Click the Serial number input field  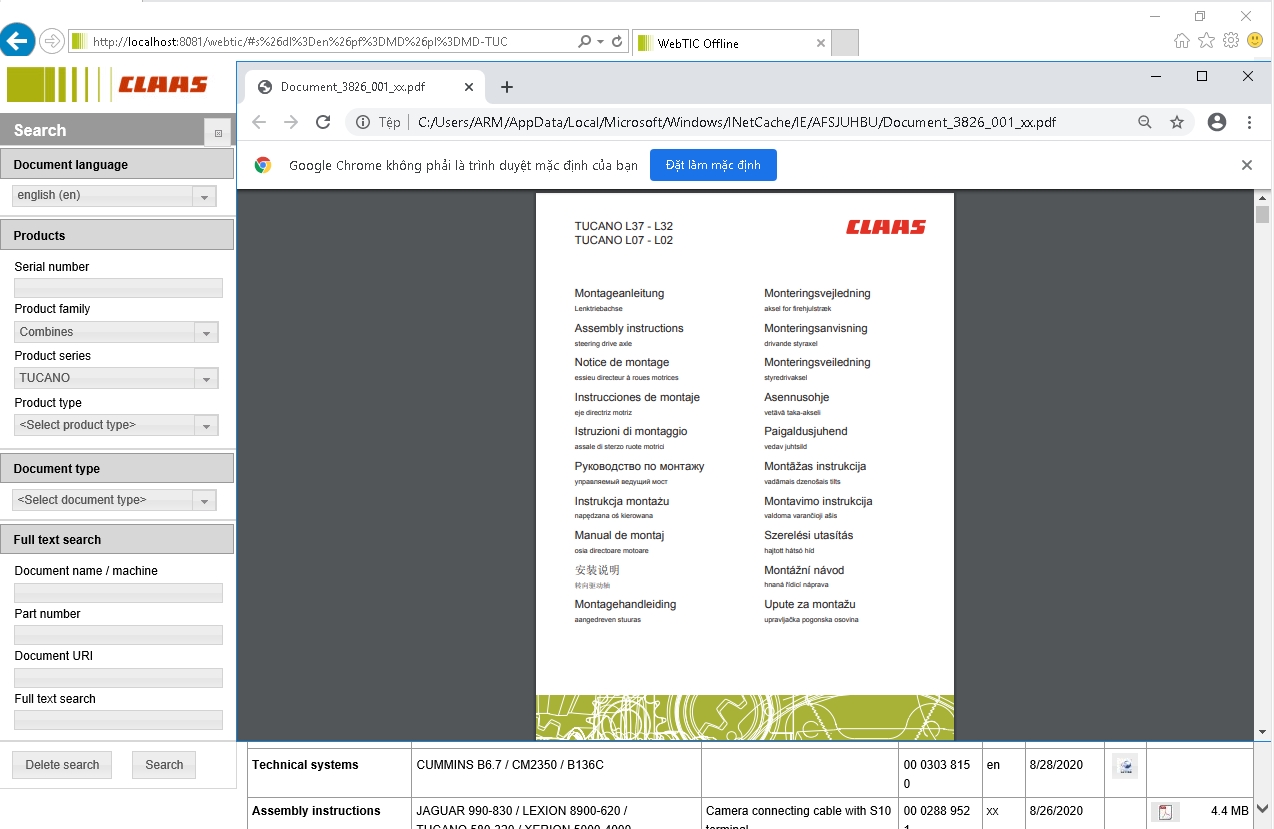point(118,287)
